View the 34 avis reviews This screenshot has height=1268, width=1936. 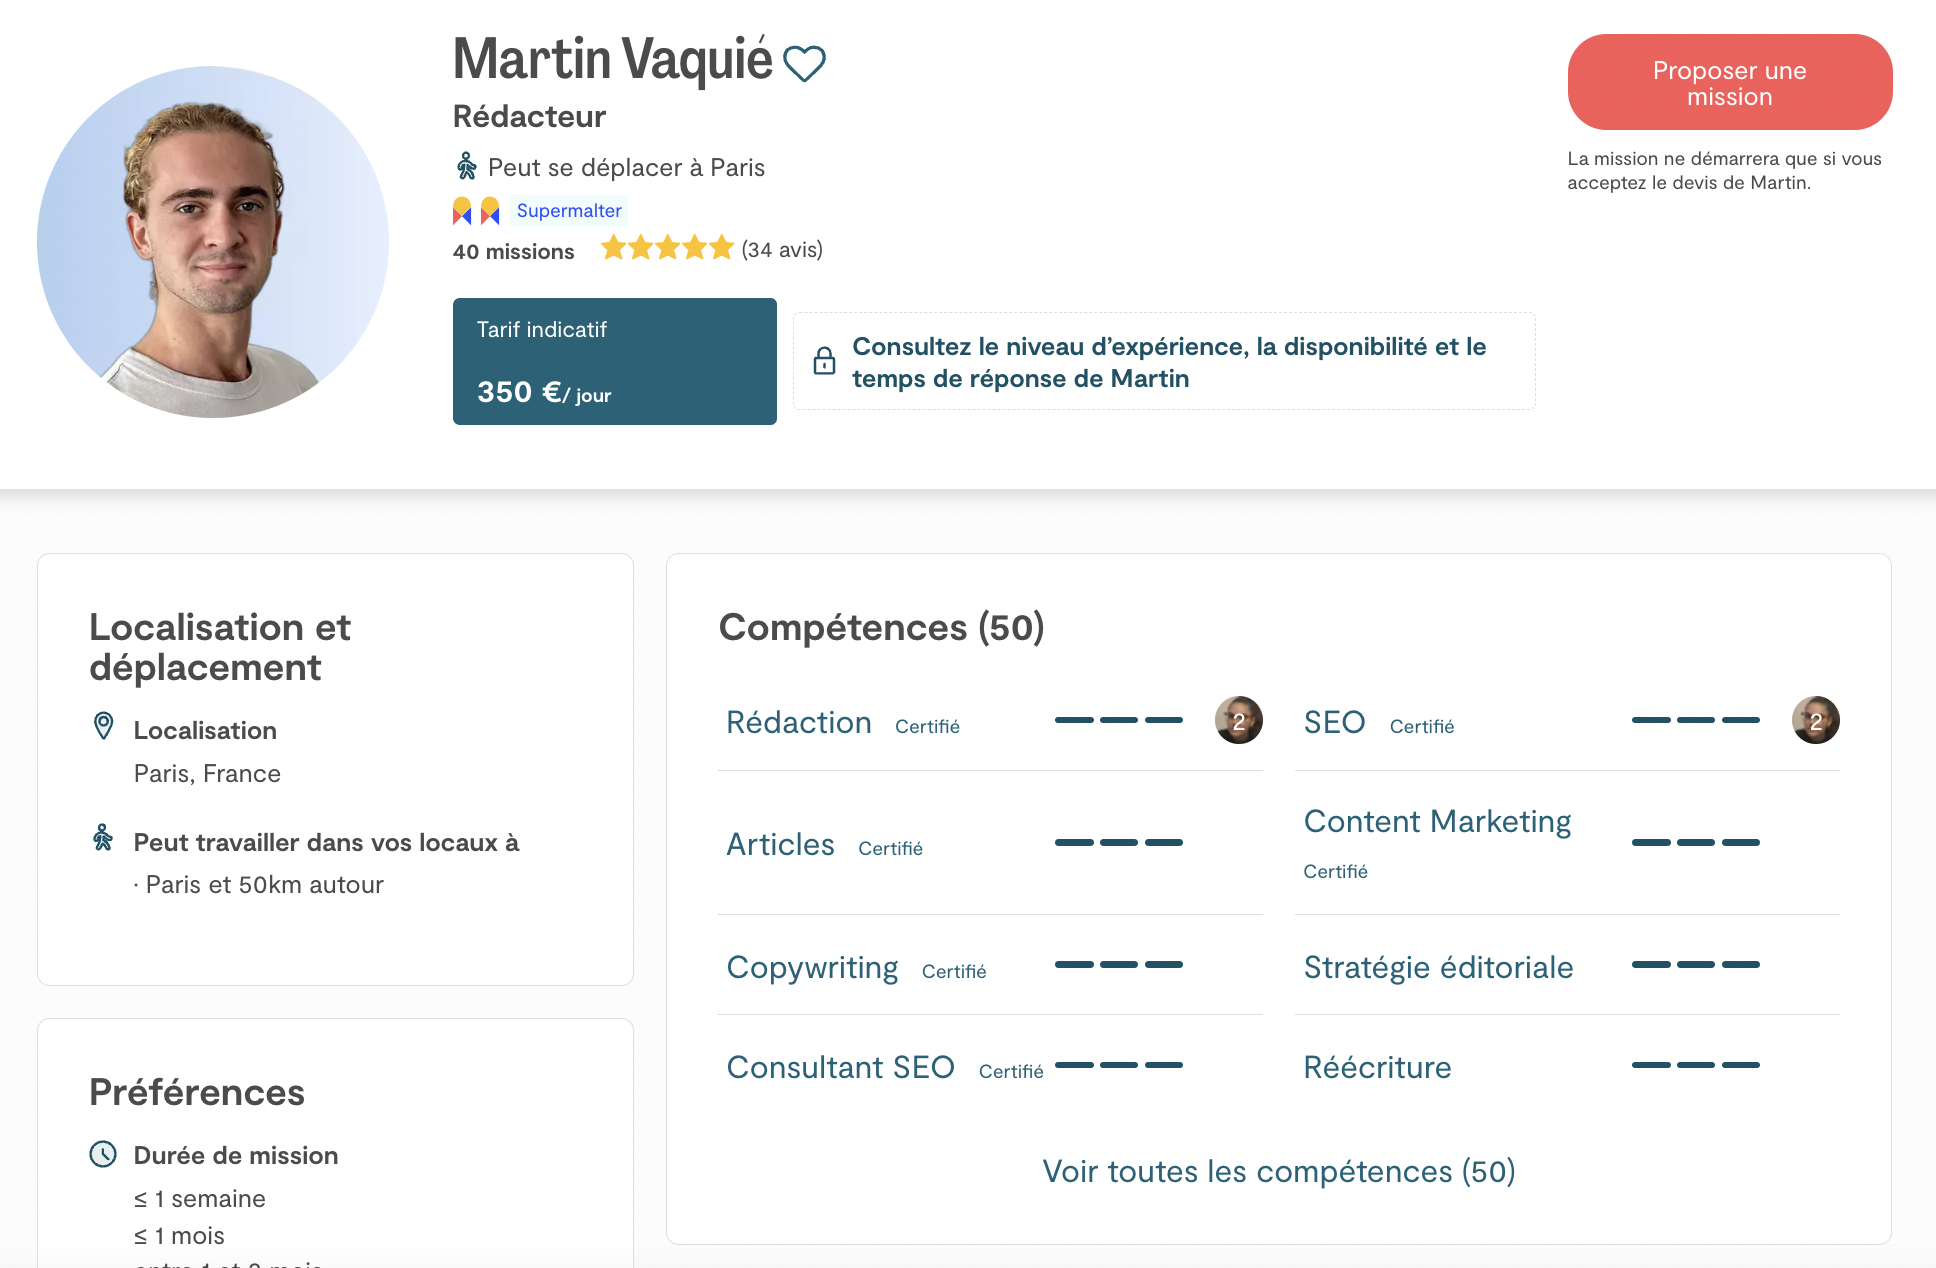tap(782, 250)
